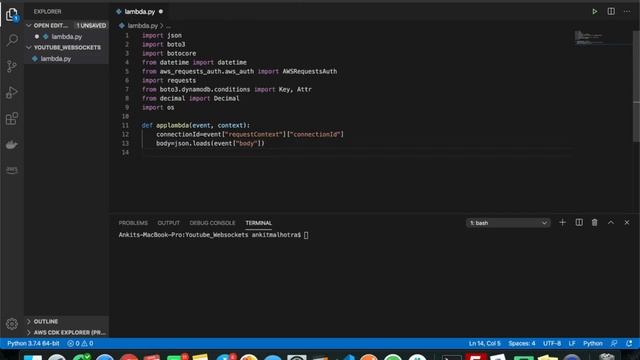Click line number 14 in the gutter
This screenshot has height=360, width=640.
[125, 152]
